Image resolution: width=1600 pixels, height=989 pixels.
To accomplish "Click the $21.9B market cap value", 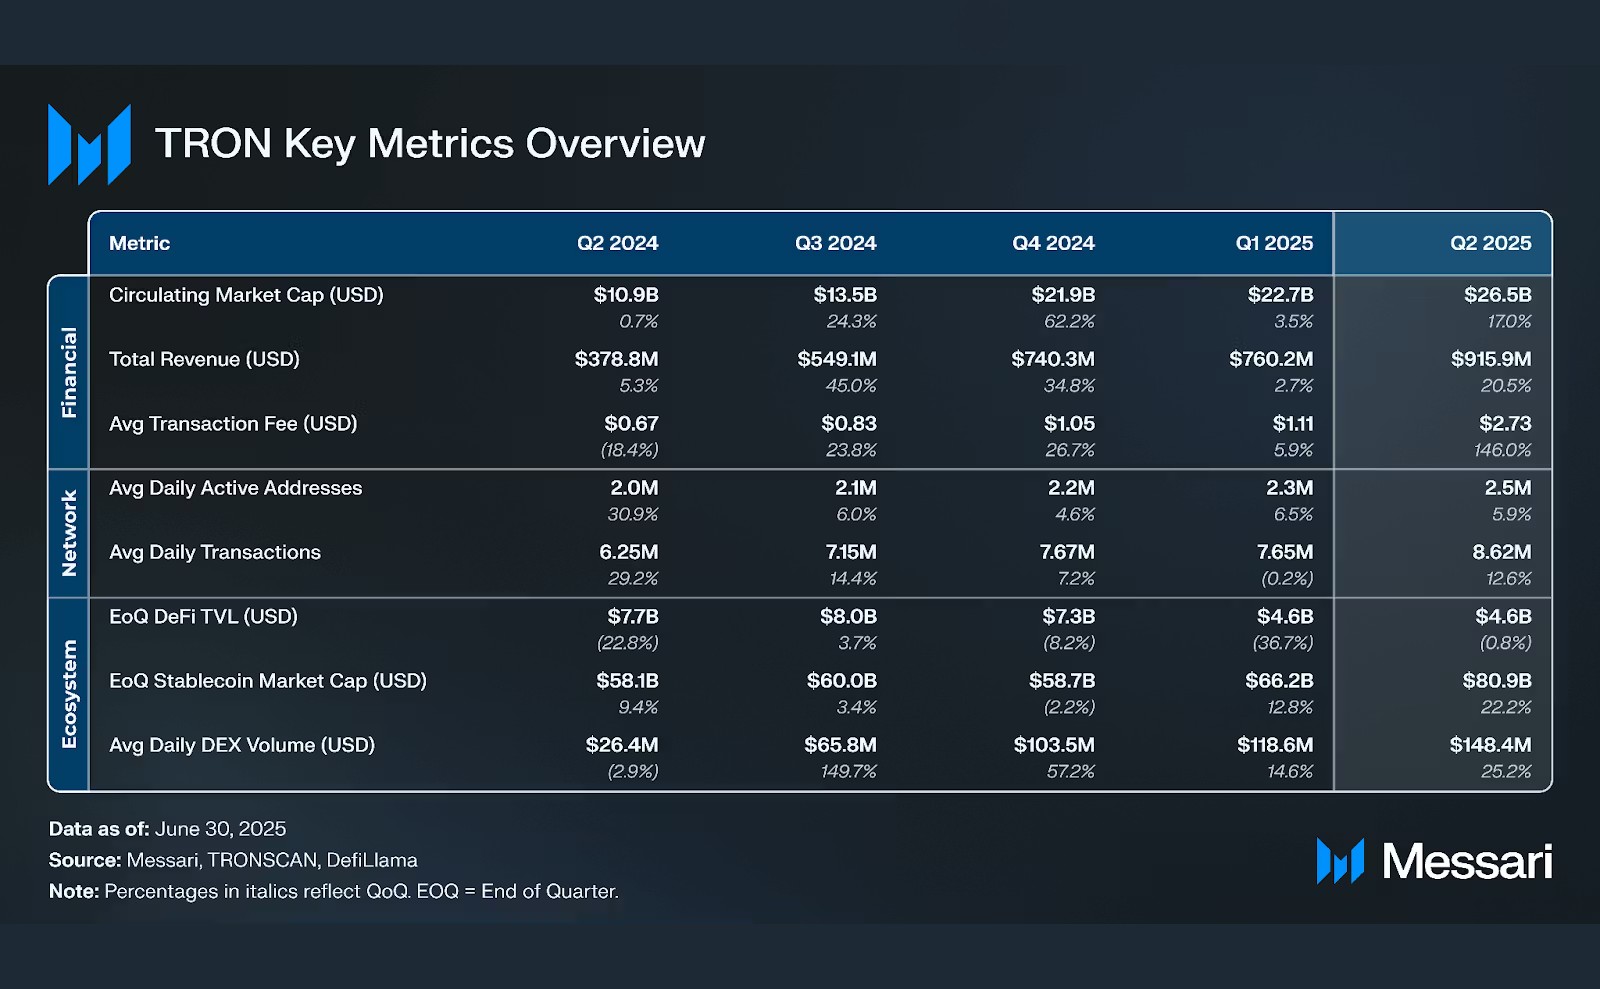I will click(x=1063, y=295).
